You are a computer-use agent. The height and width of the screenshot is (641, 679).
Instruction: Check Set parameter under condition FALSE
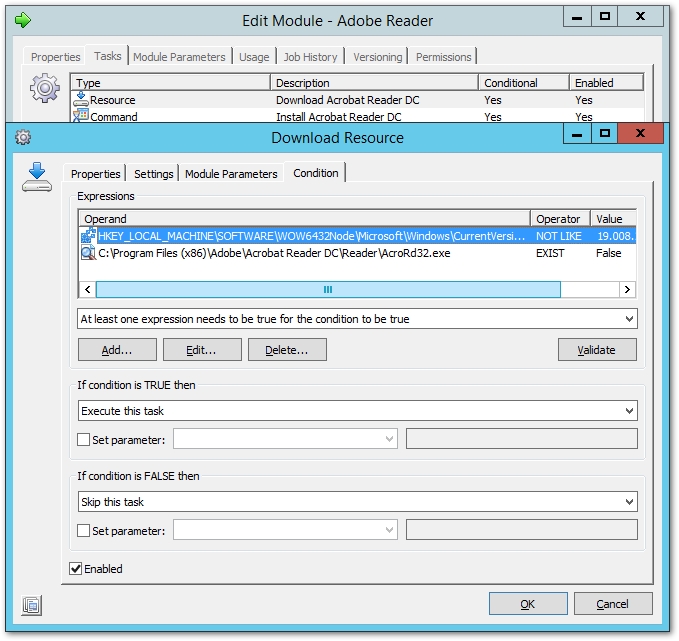point(83,530)
